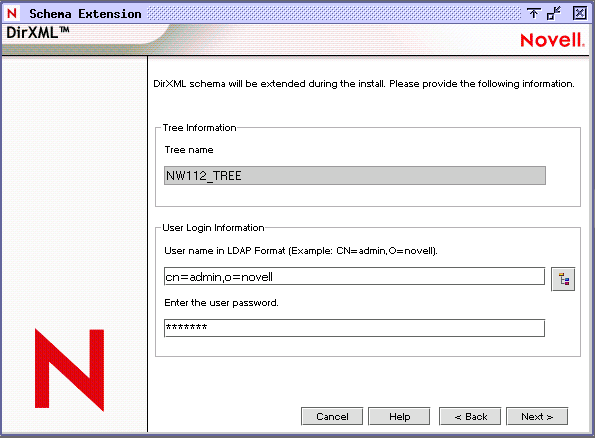Proceed with the Next > button
The image size is (595, 438).
tap(537, 416)
